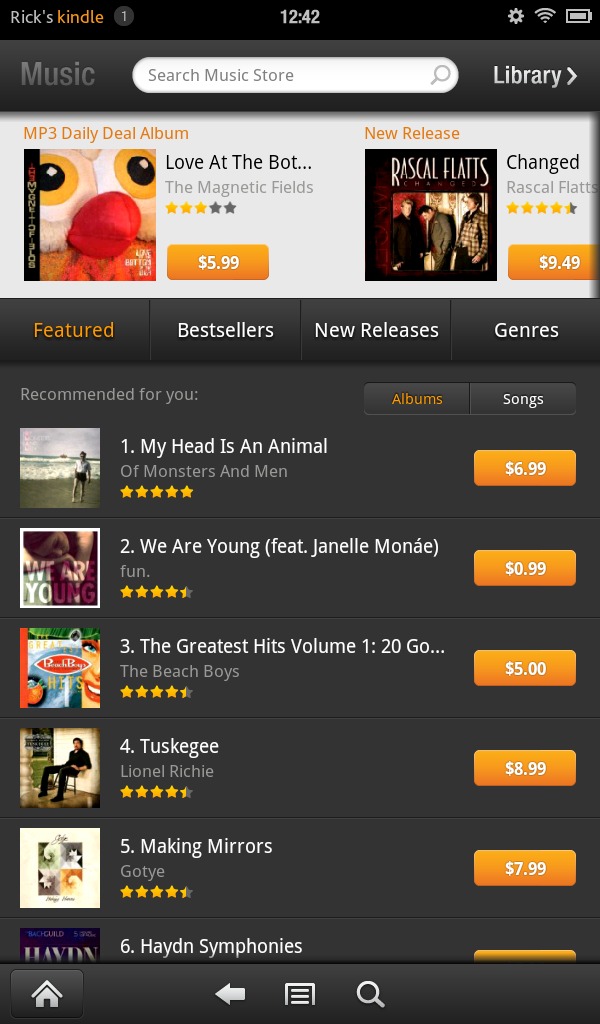Go back using the arrow icon

(230, 994)
